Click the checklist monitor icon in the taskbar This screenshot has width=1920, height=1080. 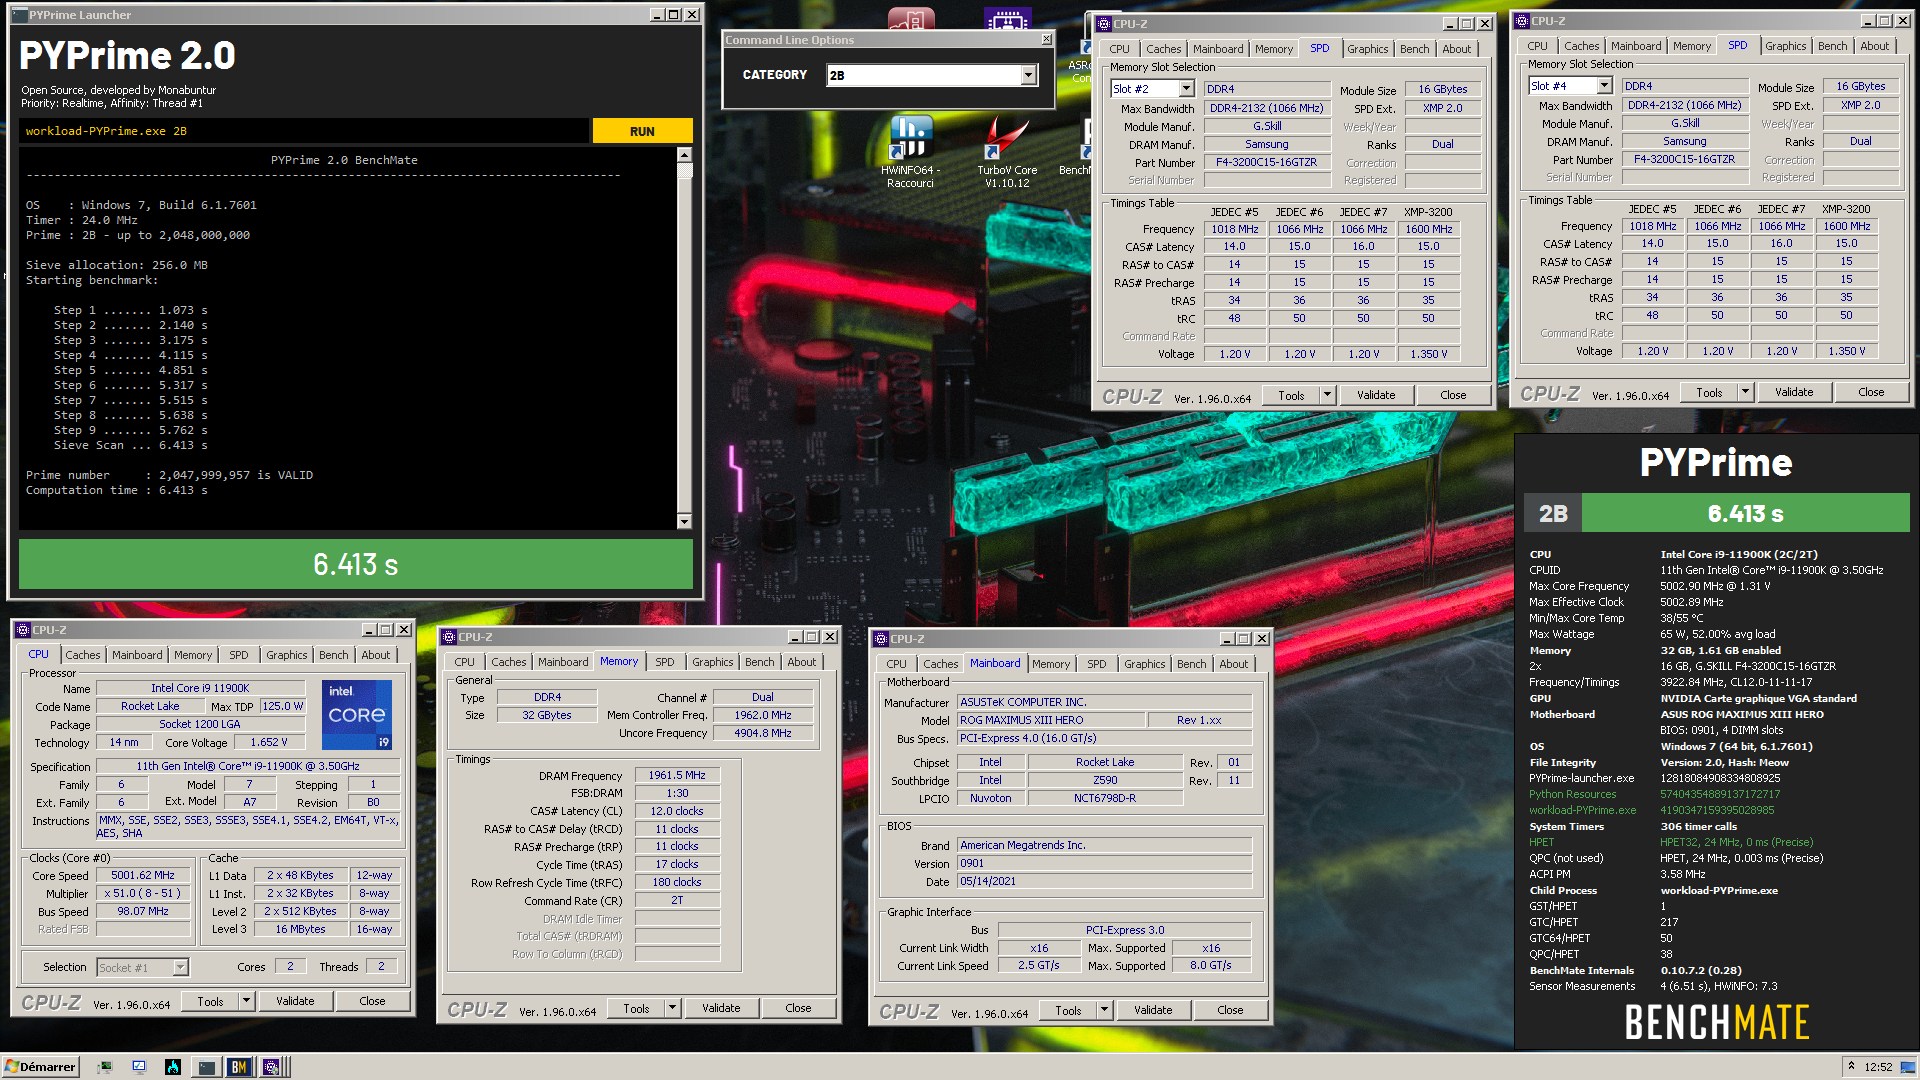click(139, 1067)
